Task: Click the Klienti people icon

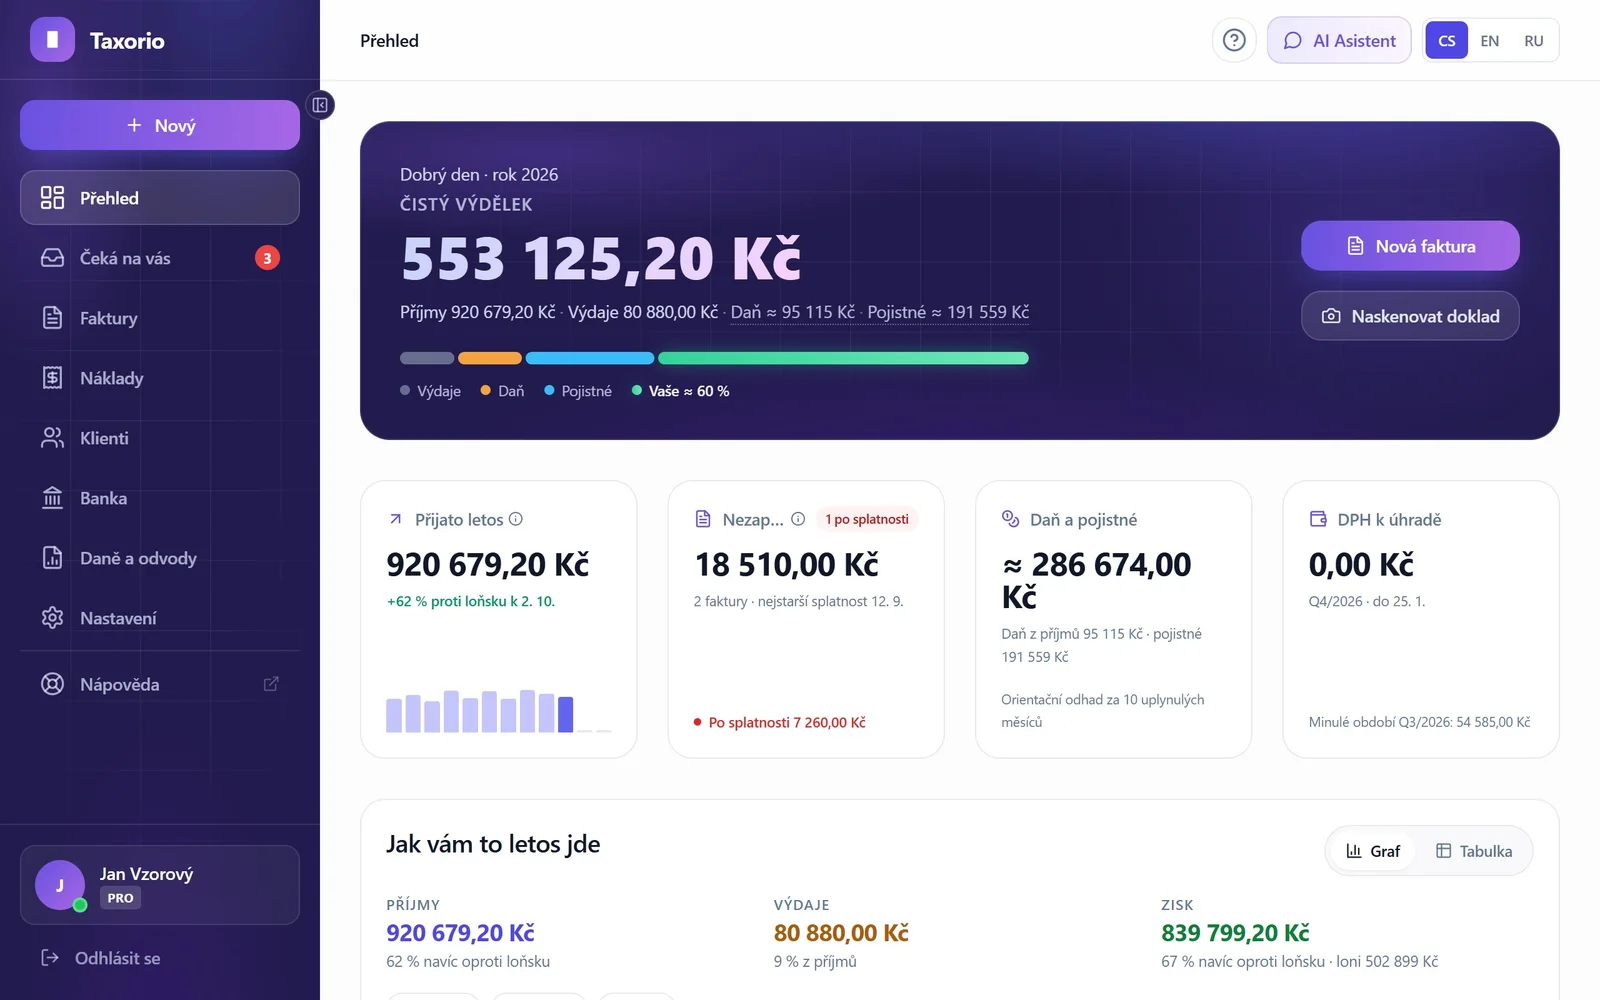Action: click(52, 438)
